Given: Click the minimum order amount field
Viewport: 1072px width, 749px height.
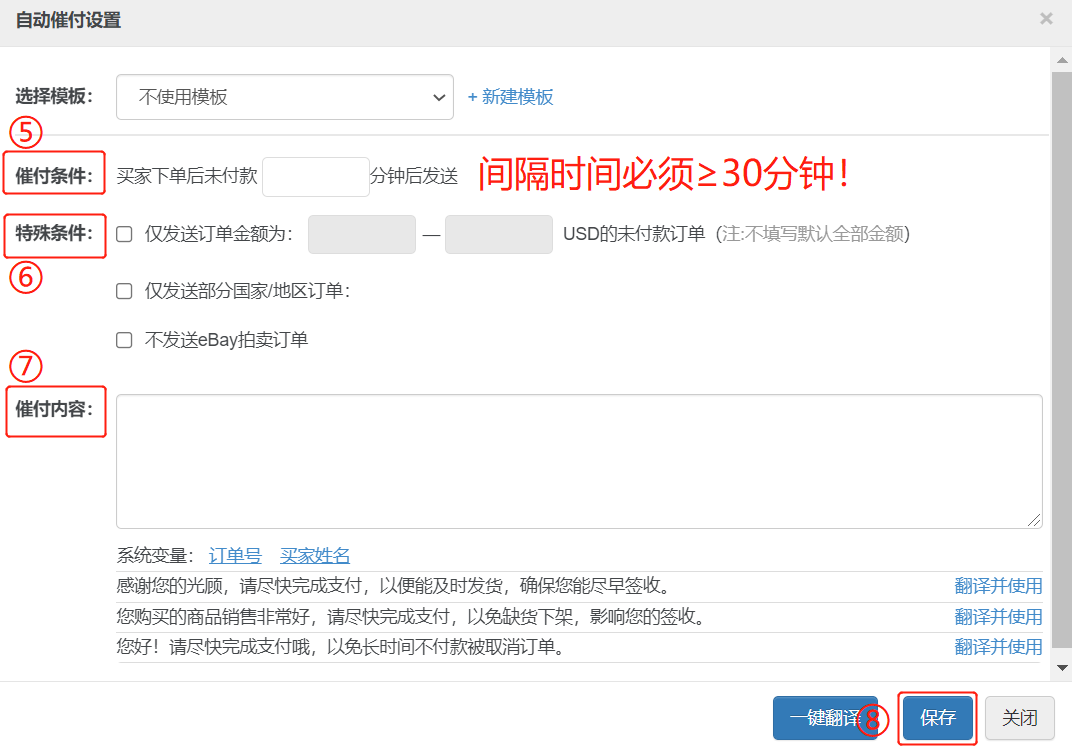Looking at the screenshot, I should 362,234.
